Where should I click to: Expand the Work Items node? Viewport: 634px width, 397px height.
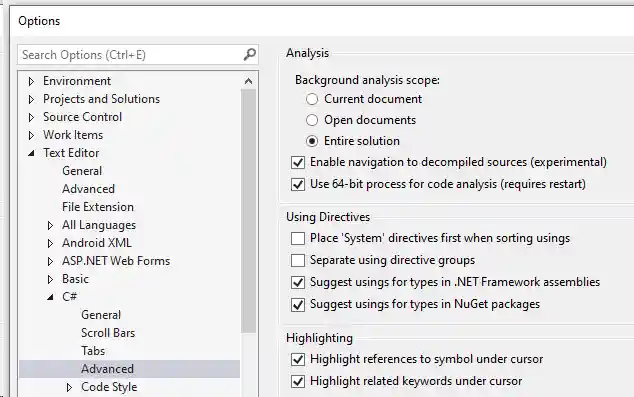[32, 135]
